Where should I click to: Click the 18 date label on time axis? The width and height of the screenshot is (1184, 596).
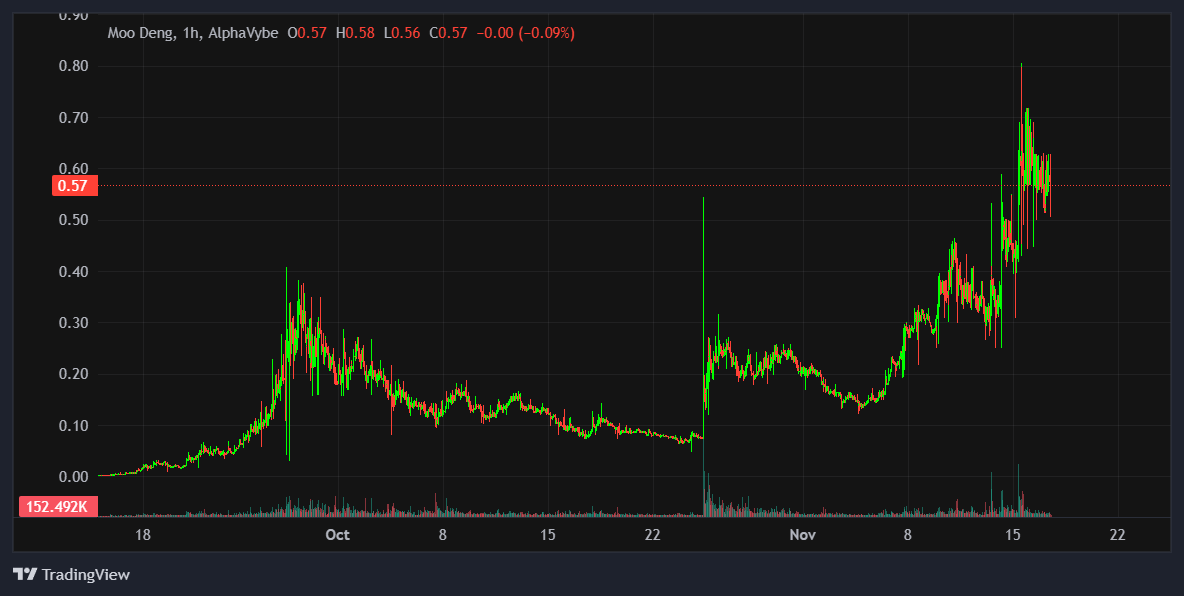pos(143,535)
